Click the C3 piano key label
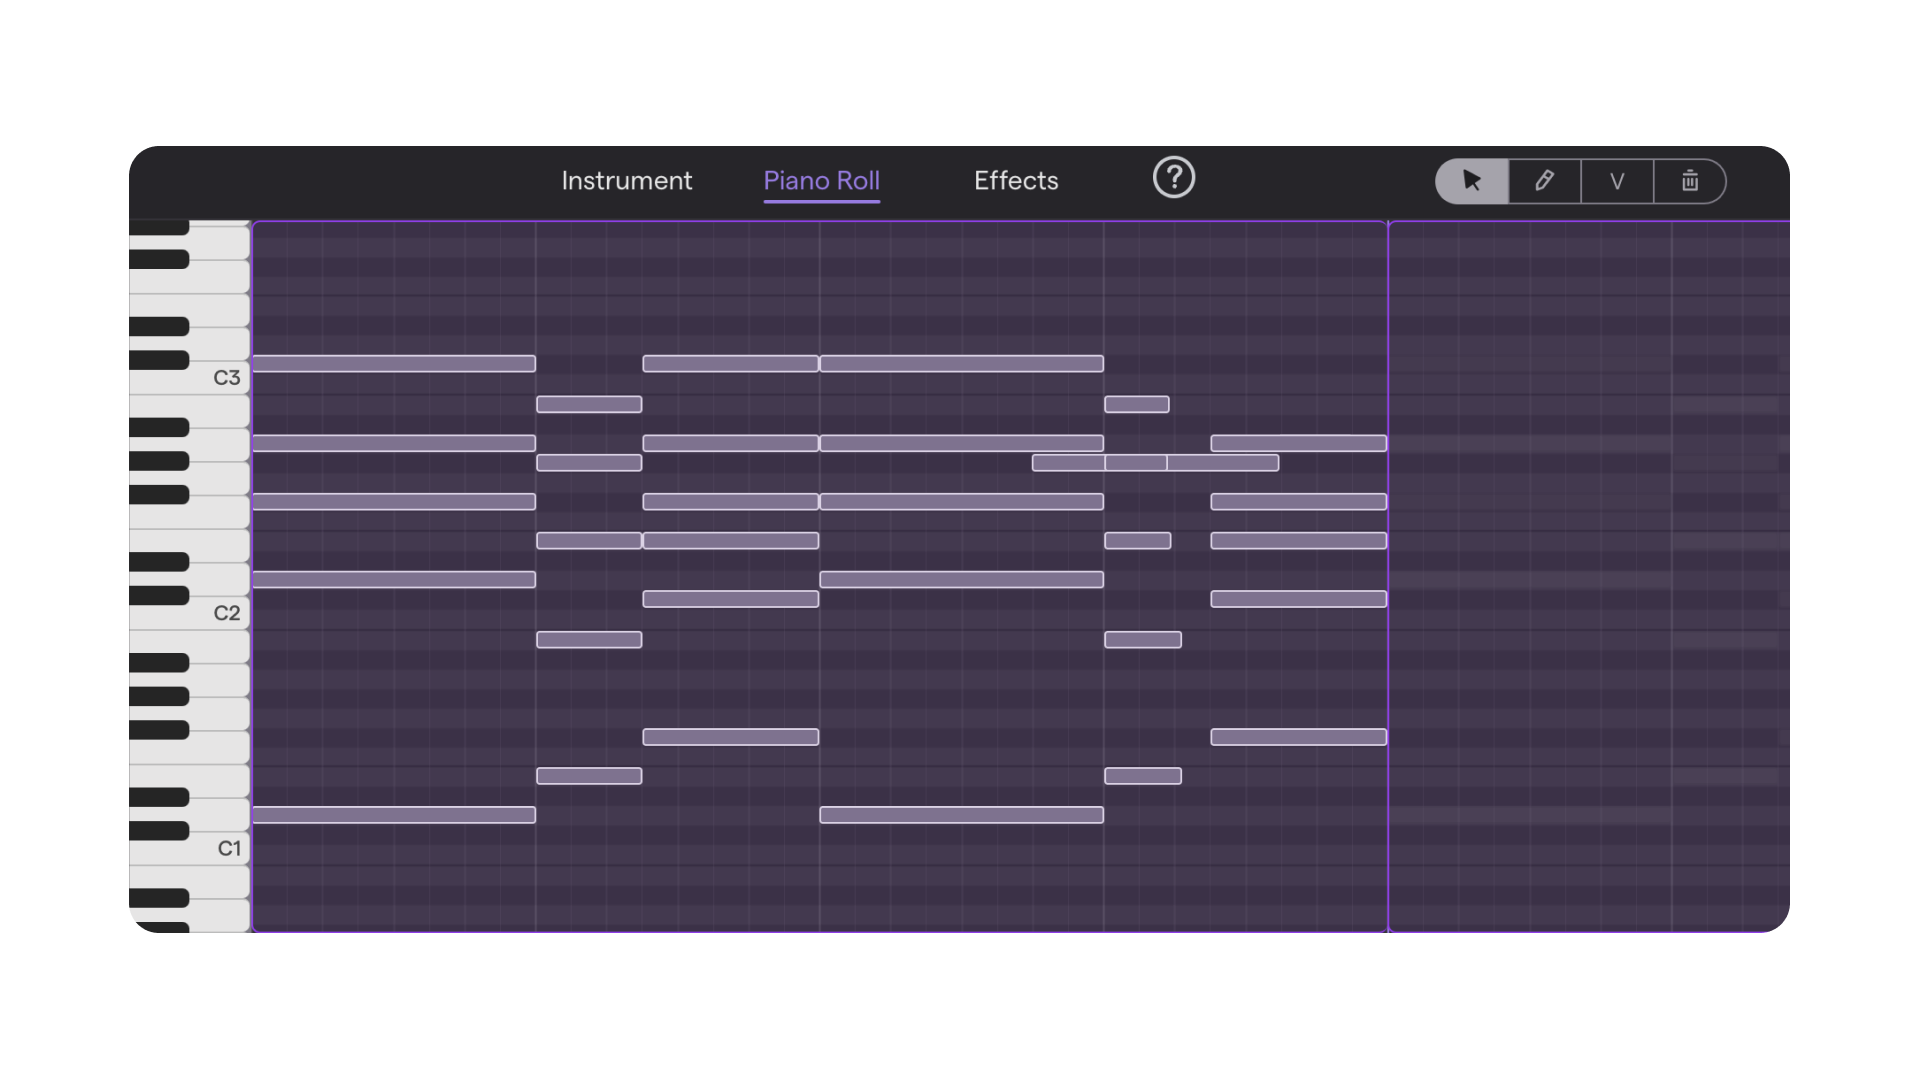1920x1080 pixels. 225,377
